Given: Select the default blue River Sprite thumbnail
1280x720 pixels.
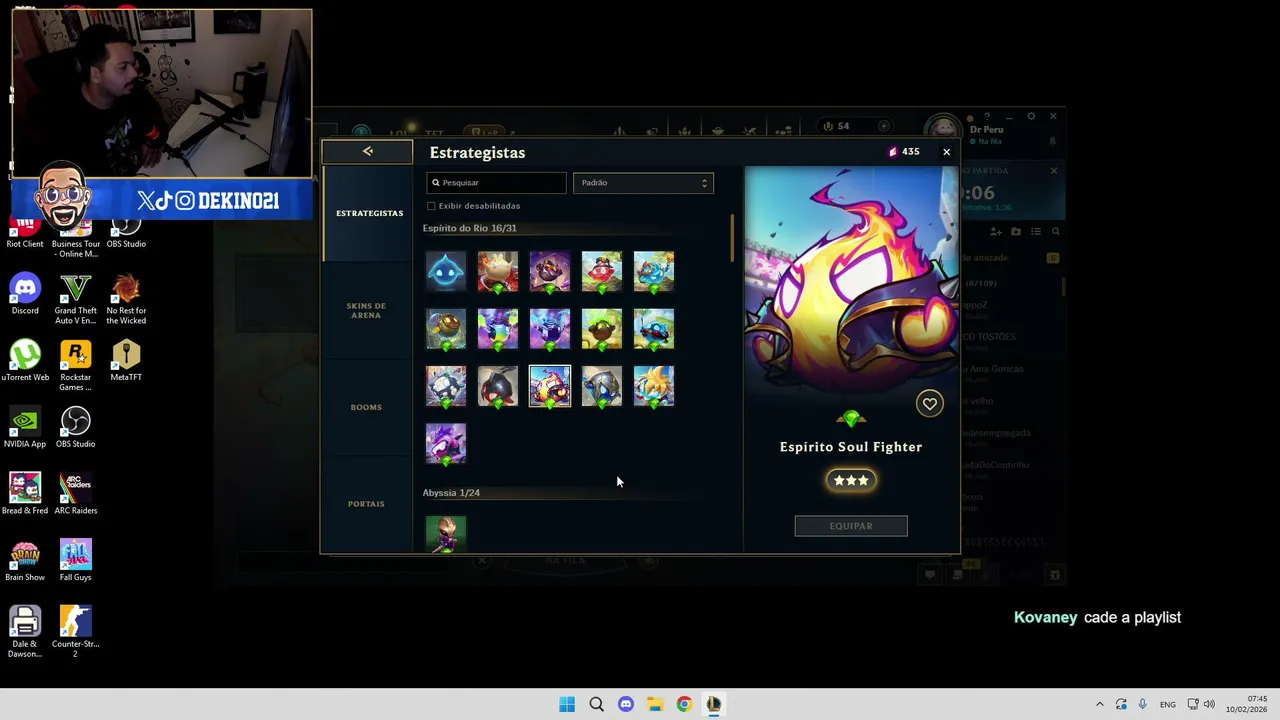Looking at the screenshot, I should (x=446, y=271).
